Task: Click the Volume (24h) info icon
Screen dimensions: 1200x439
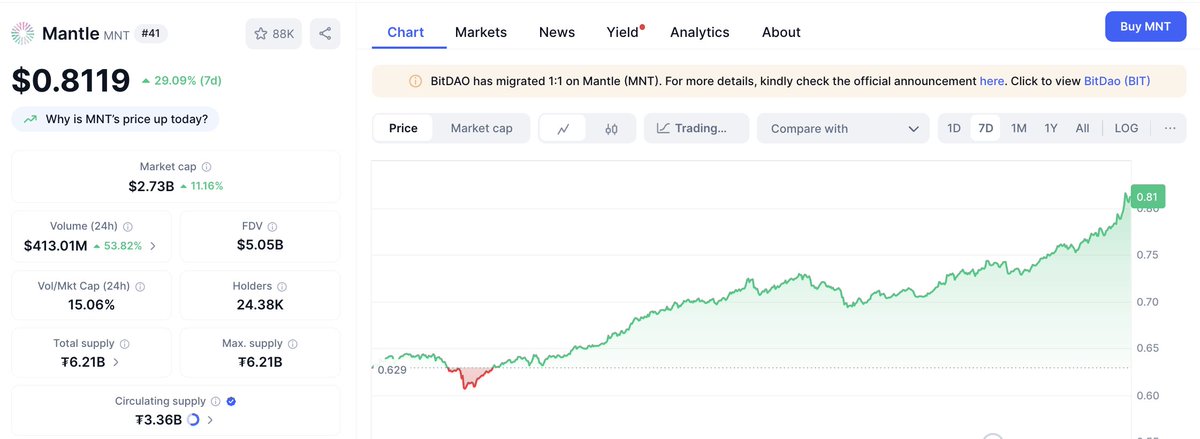Action: click(128, 227)
